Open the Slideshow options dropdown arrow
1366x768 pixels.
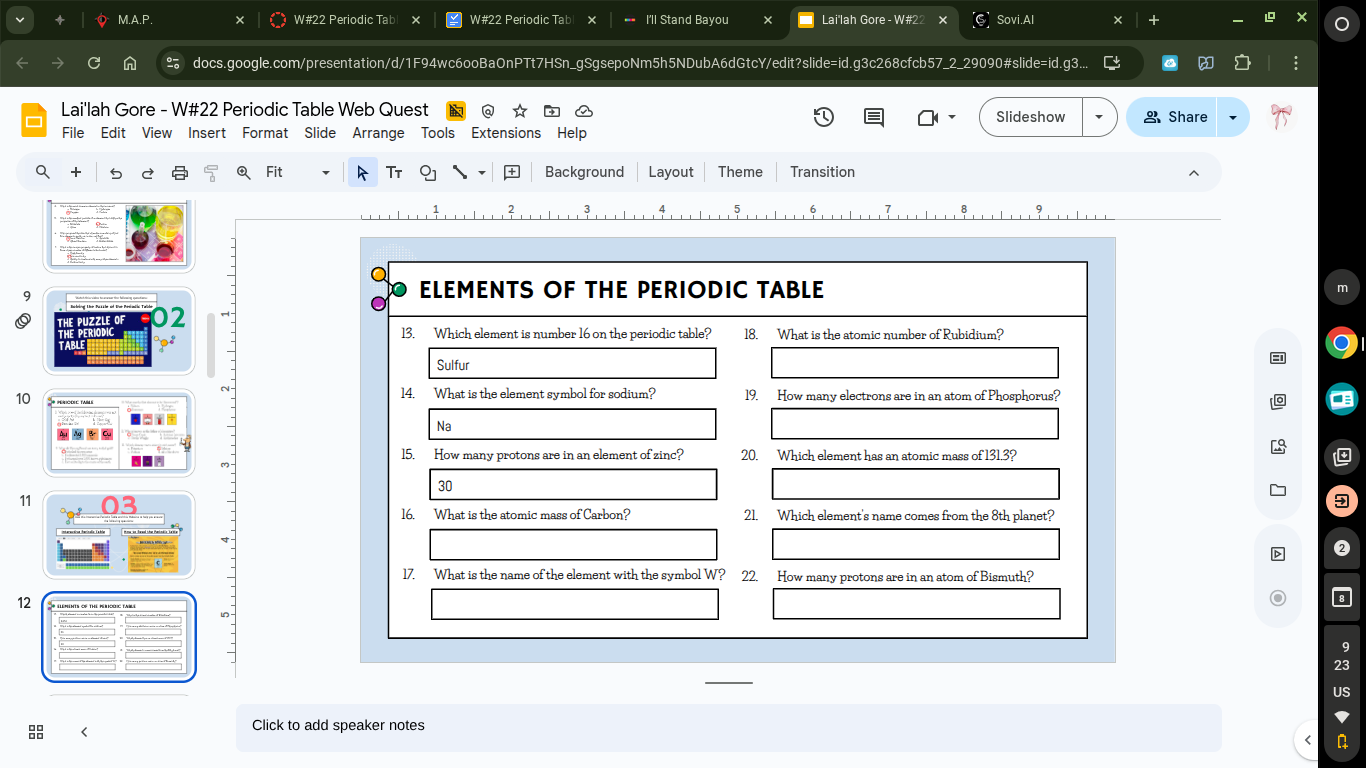[x=1099, y=116]
